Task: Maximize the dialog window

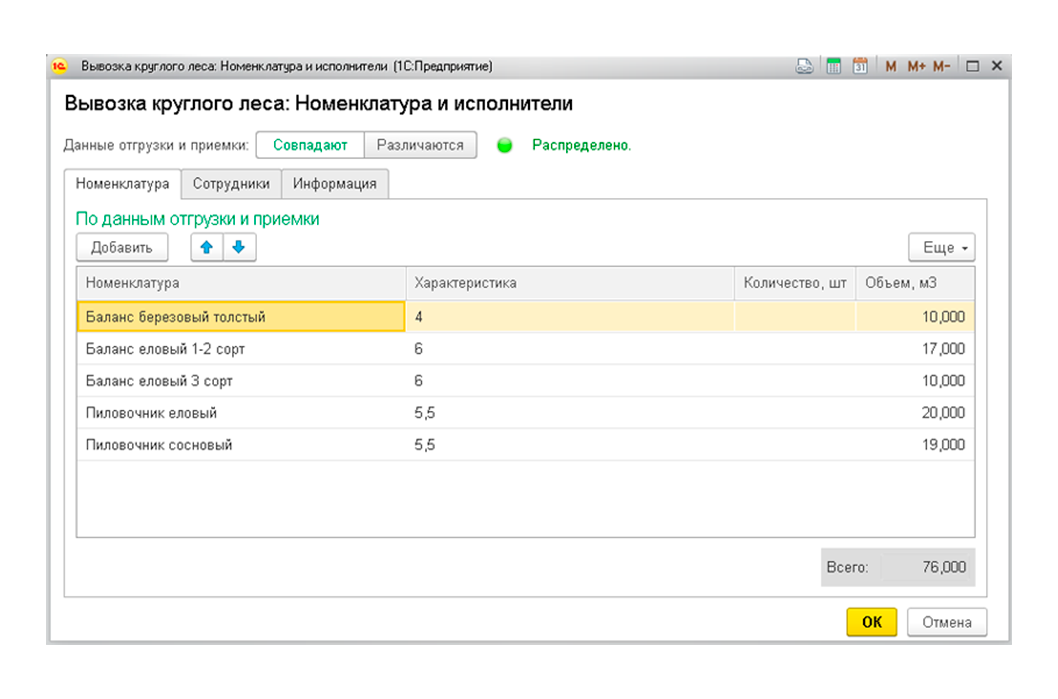Action: pyautogui.click(x=972, y=66)
